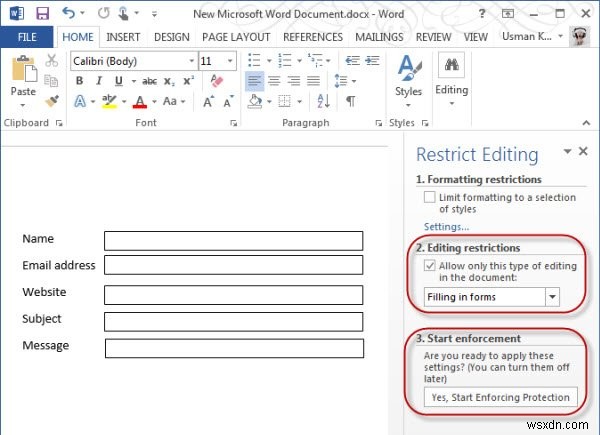Apply Strikethrough formatting

(x=149, y=81)
